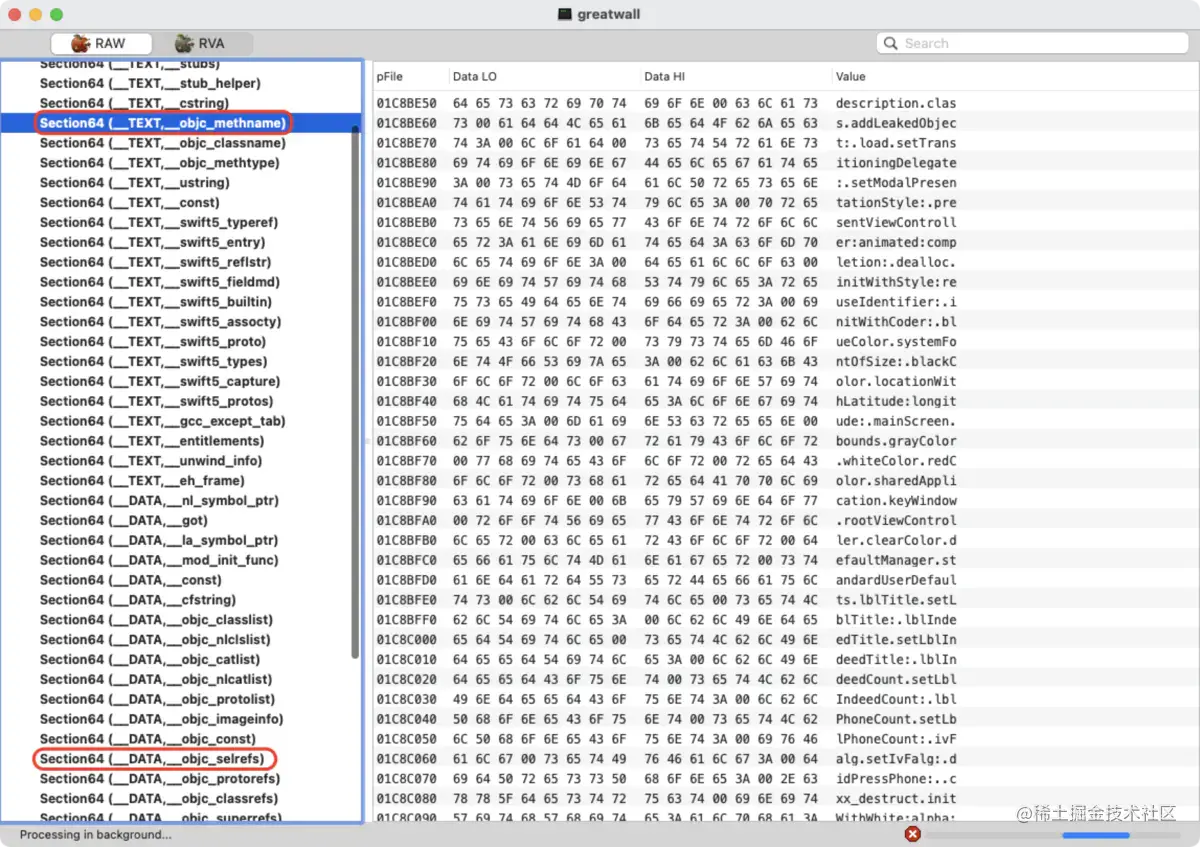Select row with pFile 01C8C000
The image size is (1200, 847).
coord(785,640)
